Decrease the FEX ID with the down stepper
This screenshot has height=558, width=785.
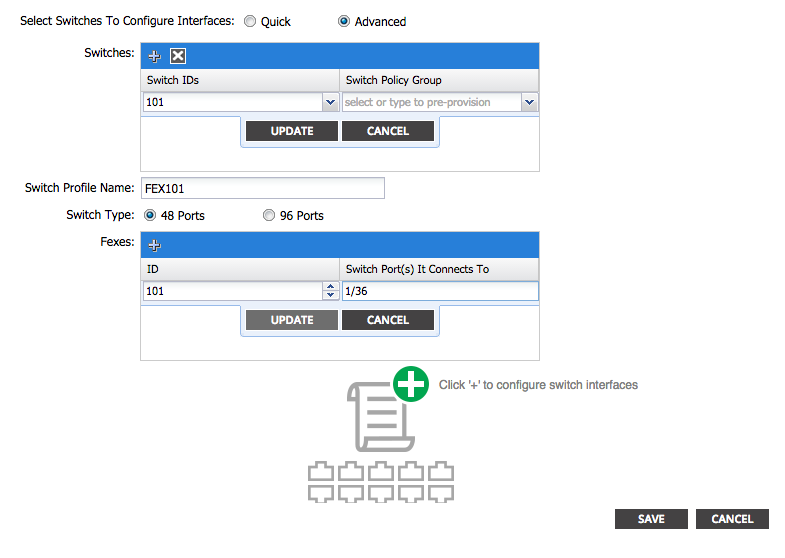[x=330, y=295]
